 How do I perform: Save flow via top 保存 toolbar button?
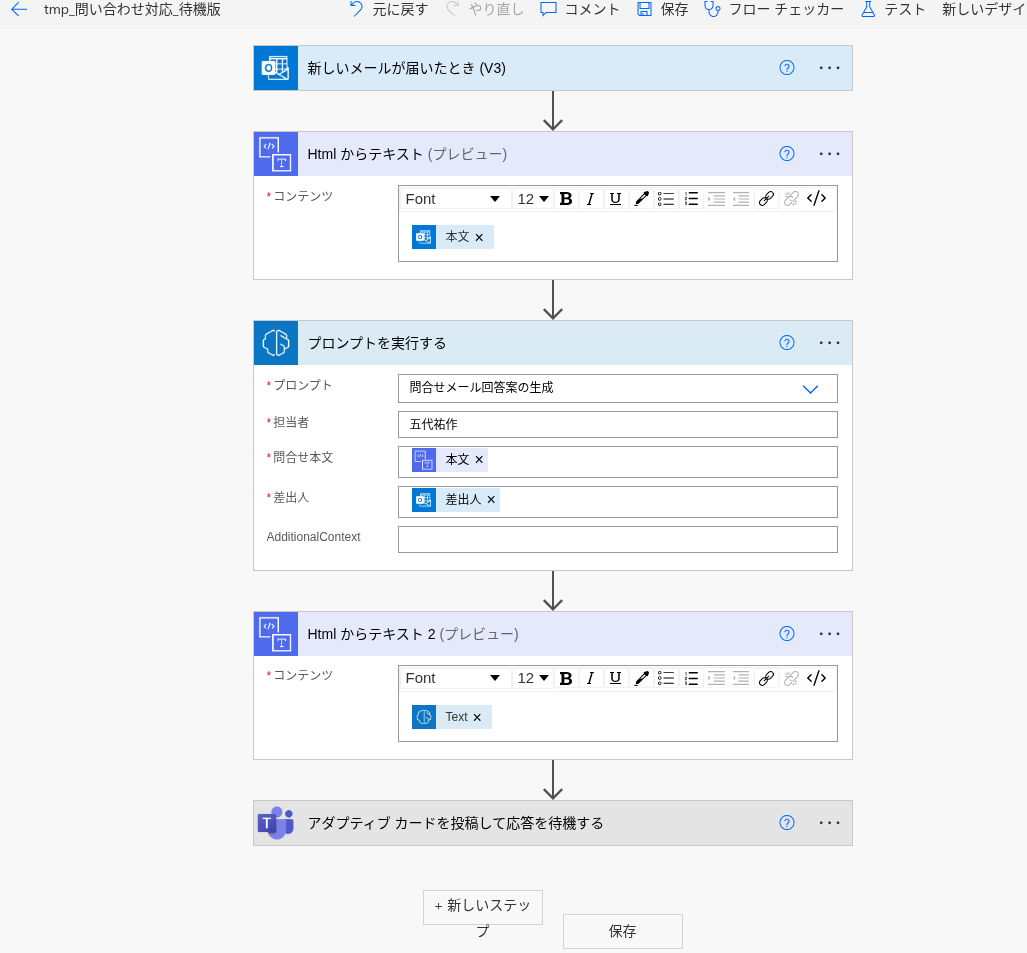(662, 9)
